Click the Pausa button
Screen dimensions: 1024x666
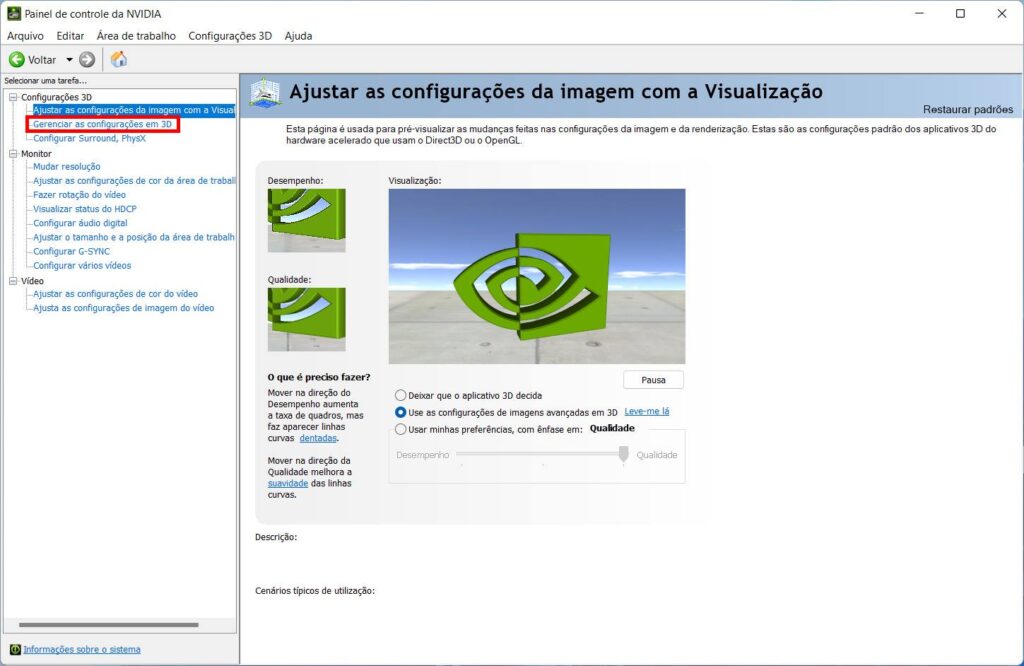(x=653, y=380)
